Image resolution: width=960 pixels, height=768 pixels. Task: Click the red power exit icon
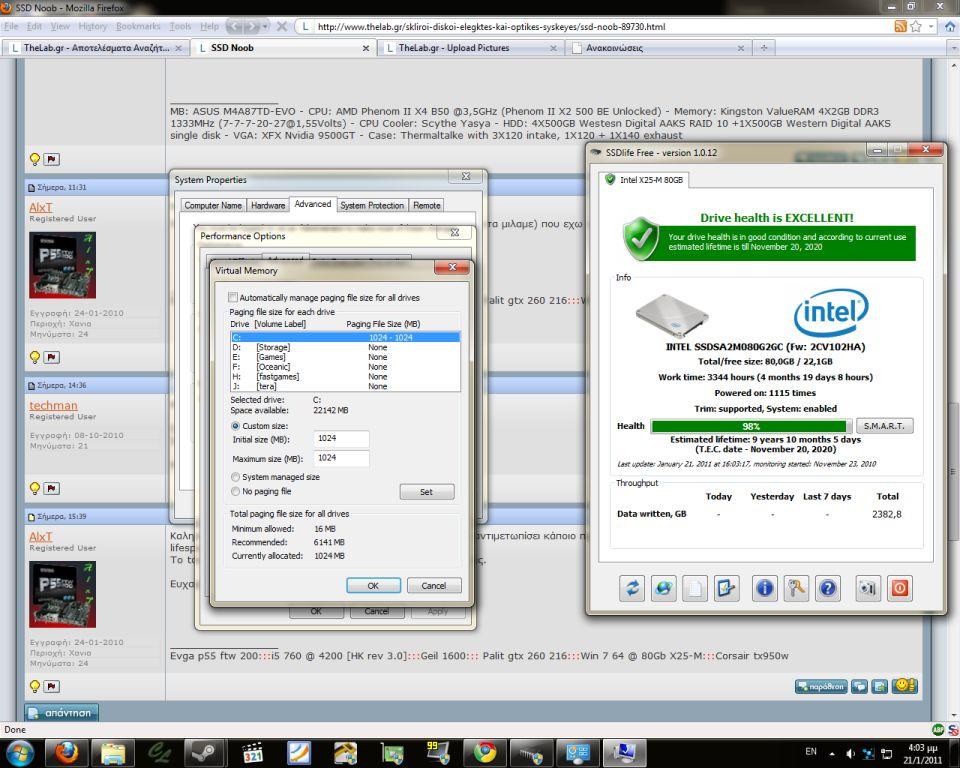pyautogui.click(x=900, y=588)
